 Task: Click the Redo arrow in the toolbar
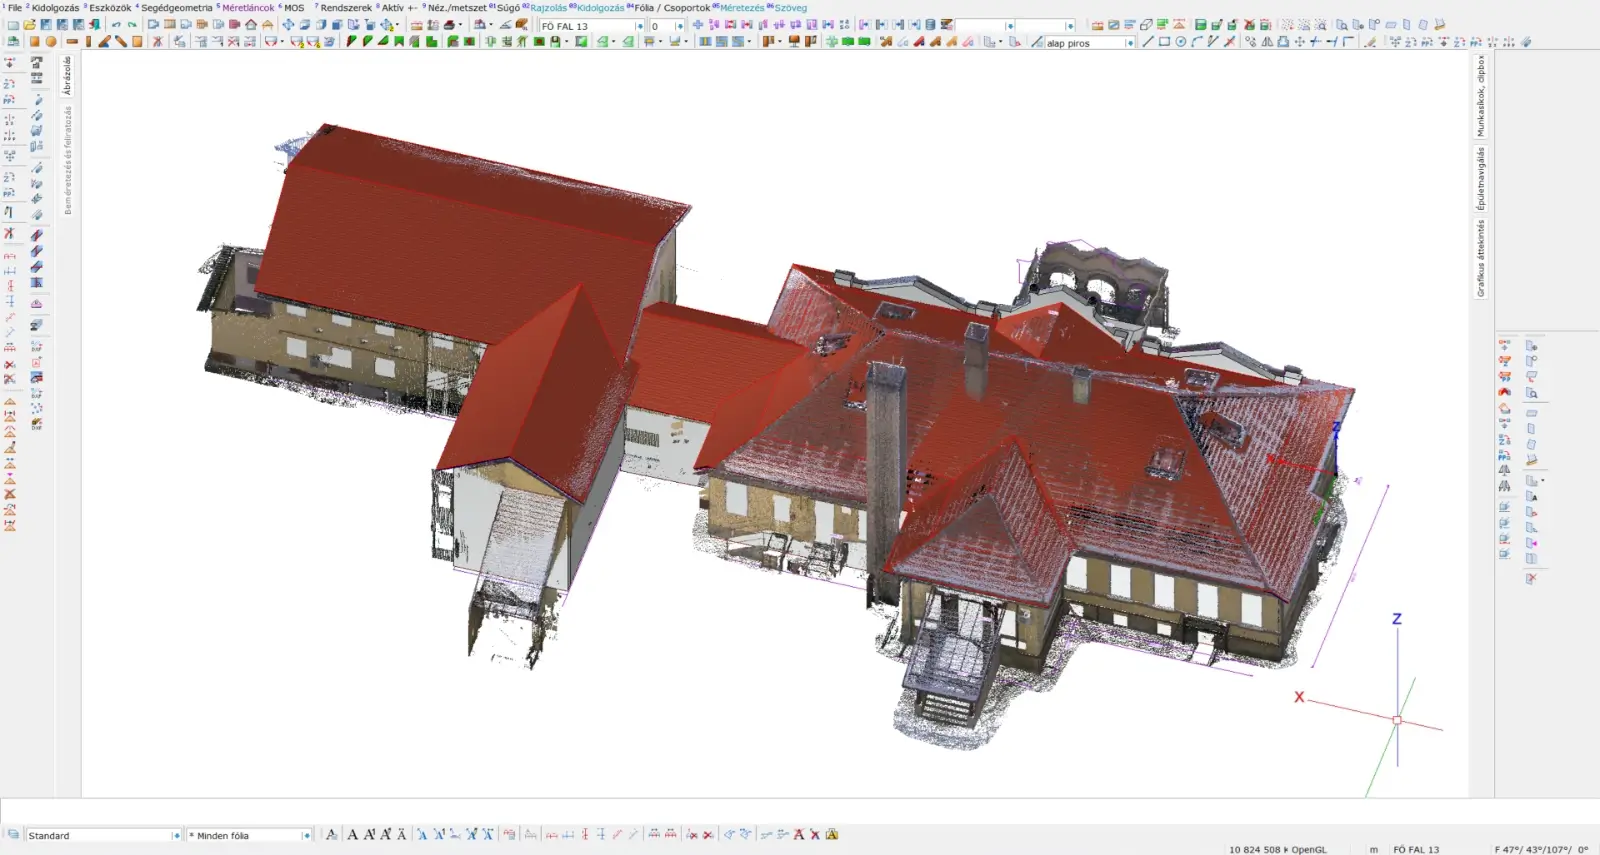pos(132,25)
